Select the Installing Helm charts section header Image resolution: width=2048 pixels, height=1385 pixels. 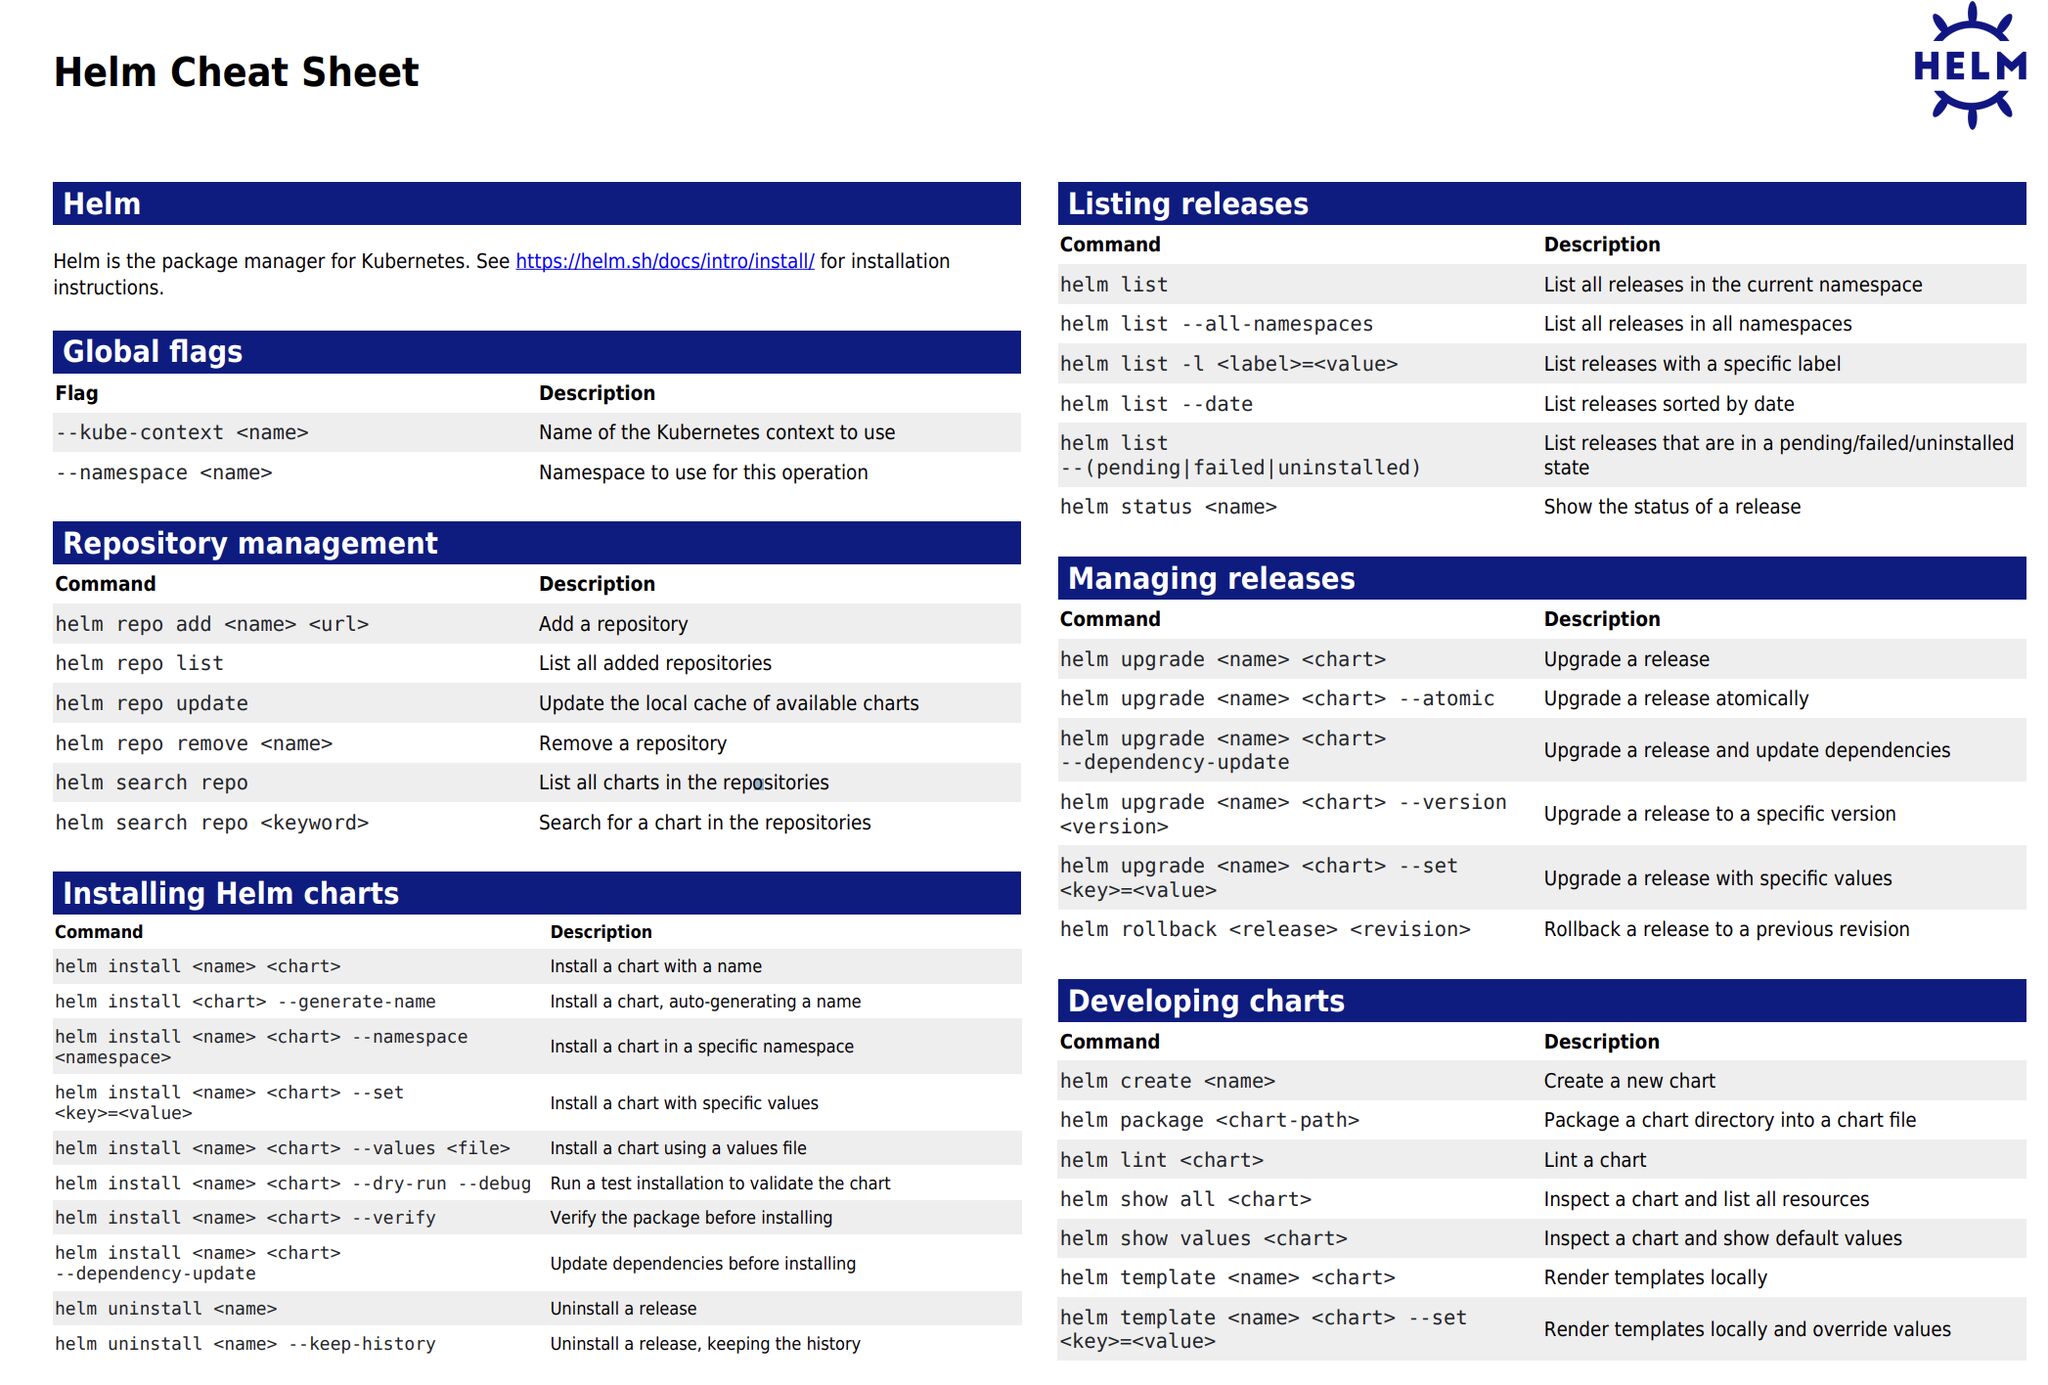tap(537, 893)
